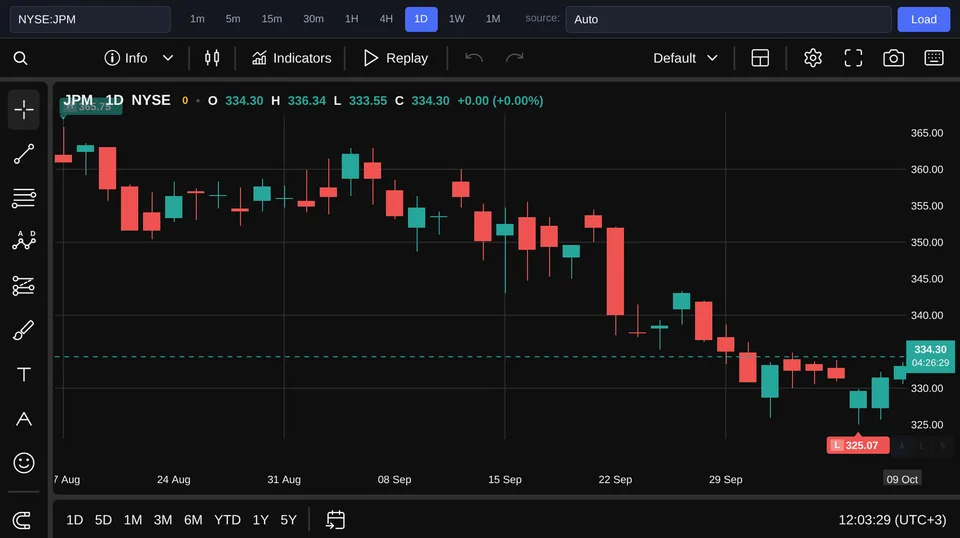This screenshot has width=960, height=538.
Task: Set date range to 3M
Action: click(163, 520)
